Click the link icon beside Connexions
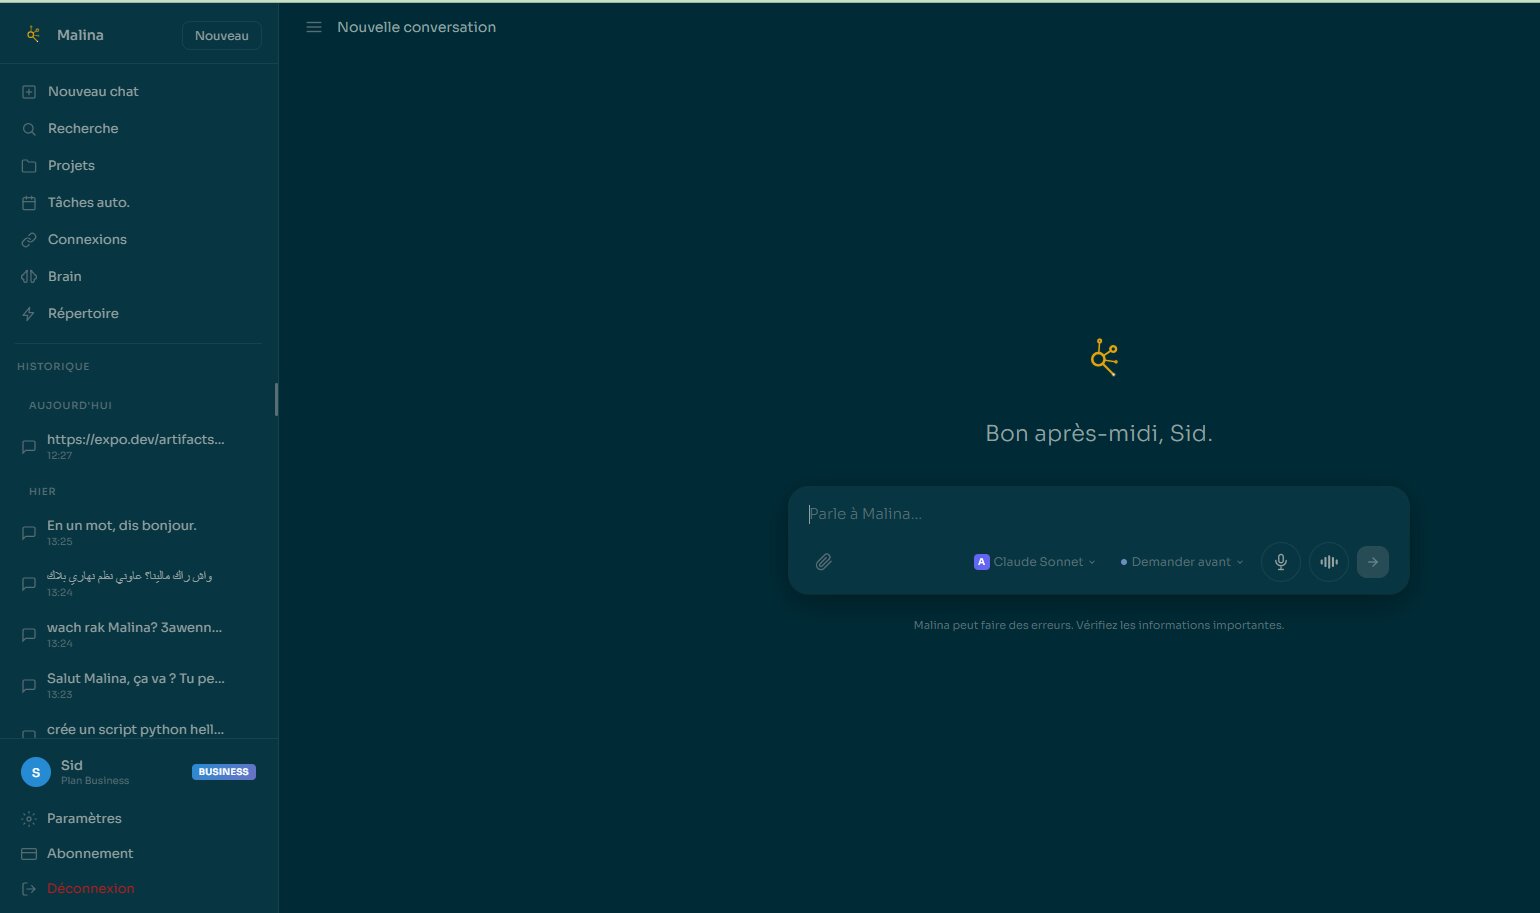1540x913 pixels. (29, 240)
